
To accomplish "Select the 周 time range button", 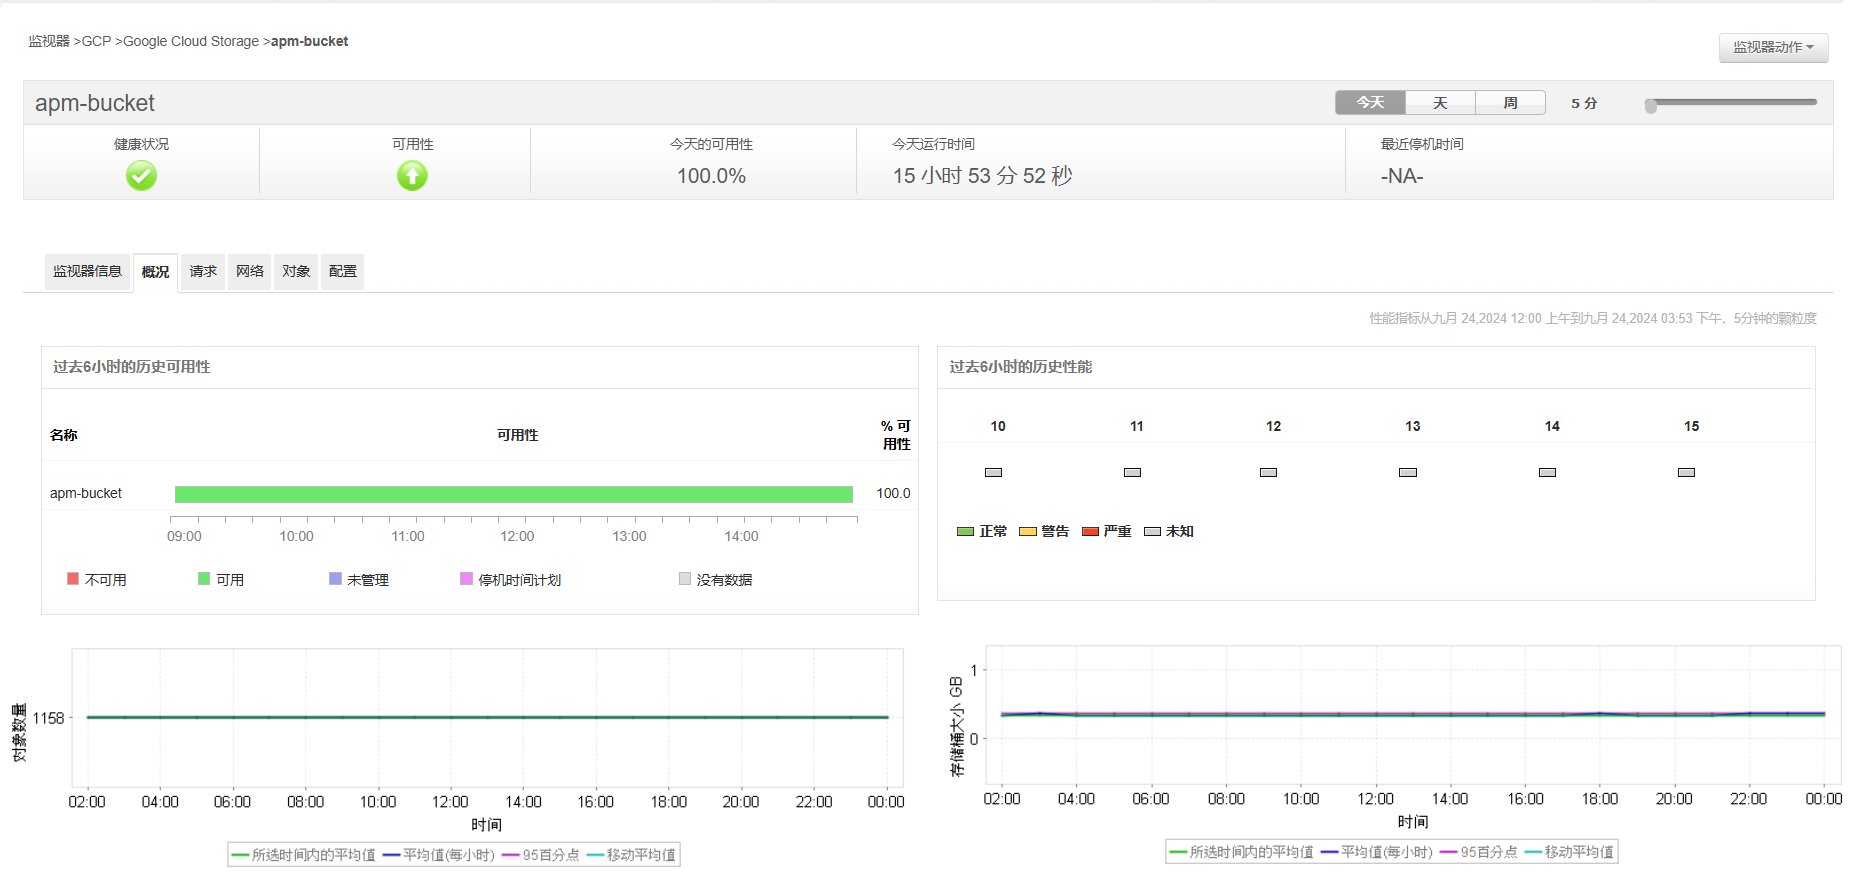I will (1510, 103).
